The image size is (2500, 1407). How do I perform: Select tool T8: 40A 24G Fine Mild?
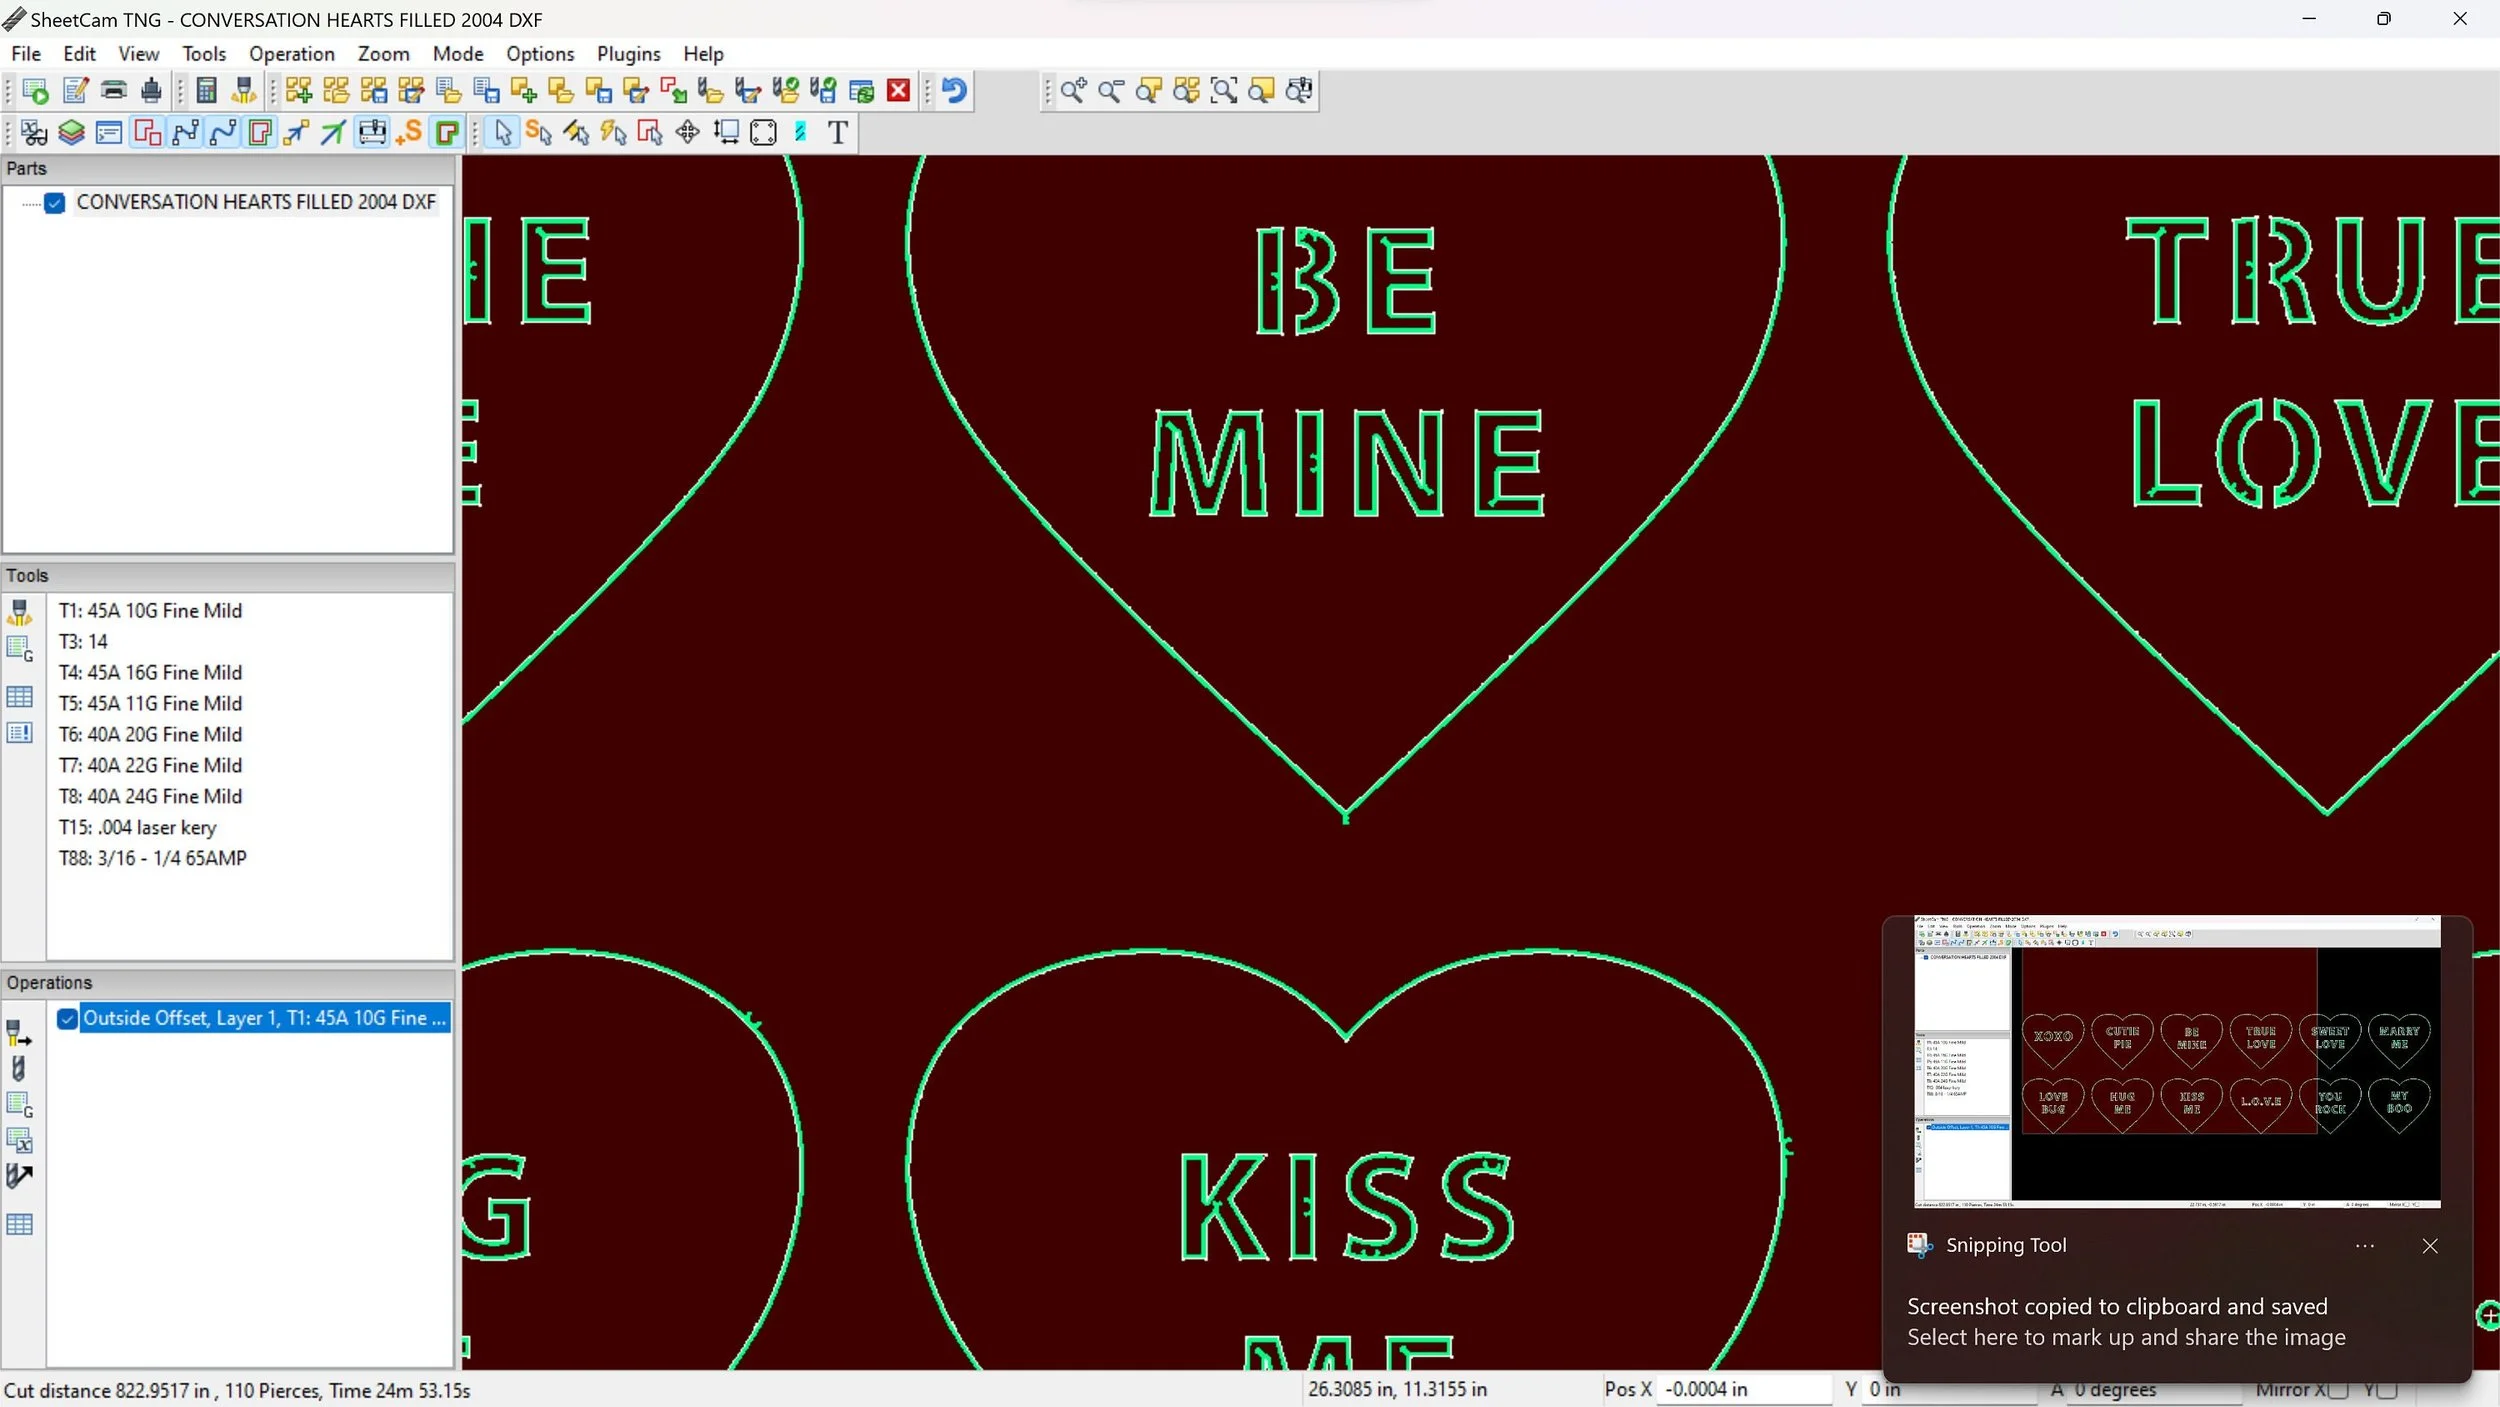[150, 797]
